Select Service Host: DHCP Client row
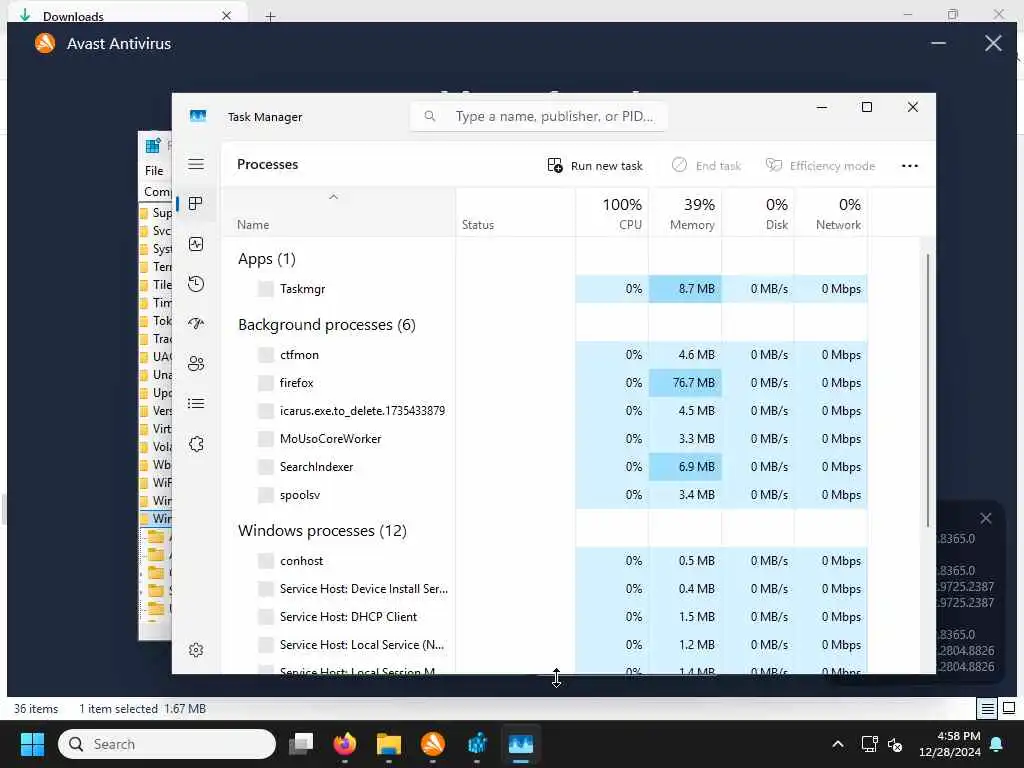 [x=545, y=617]
